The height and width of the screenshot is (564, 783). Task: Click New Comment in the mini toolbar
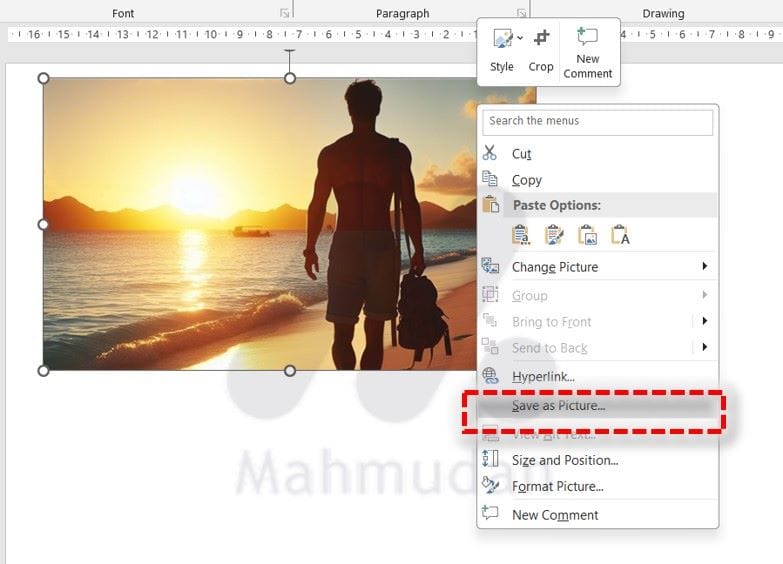pyautogui.click(x=588, y=38)
